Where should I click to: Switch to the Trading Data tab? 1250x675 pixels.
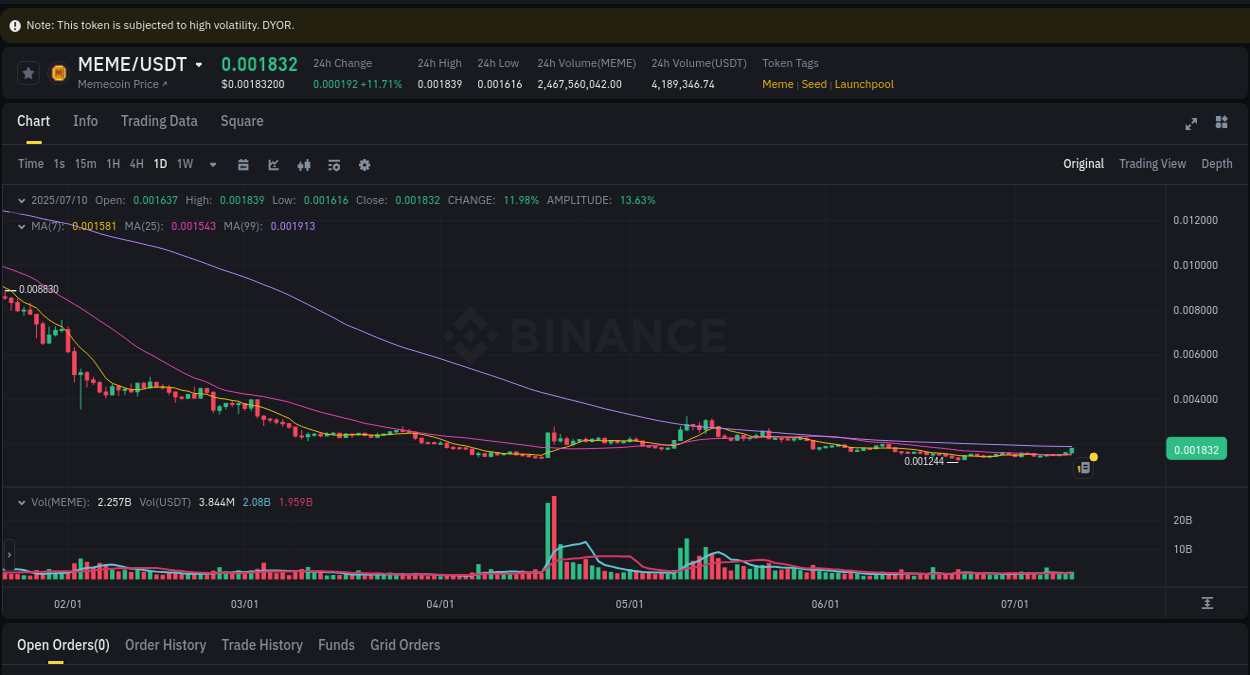[x=159, y=121]
